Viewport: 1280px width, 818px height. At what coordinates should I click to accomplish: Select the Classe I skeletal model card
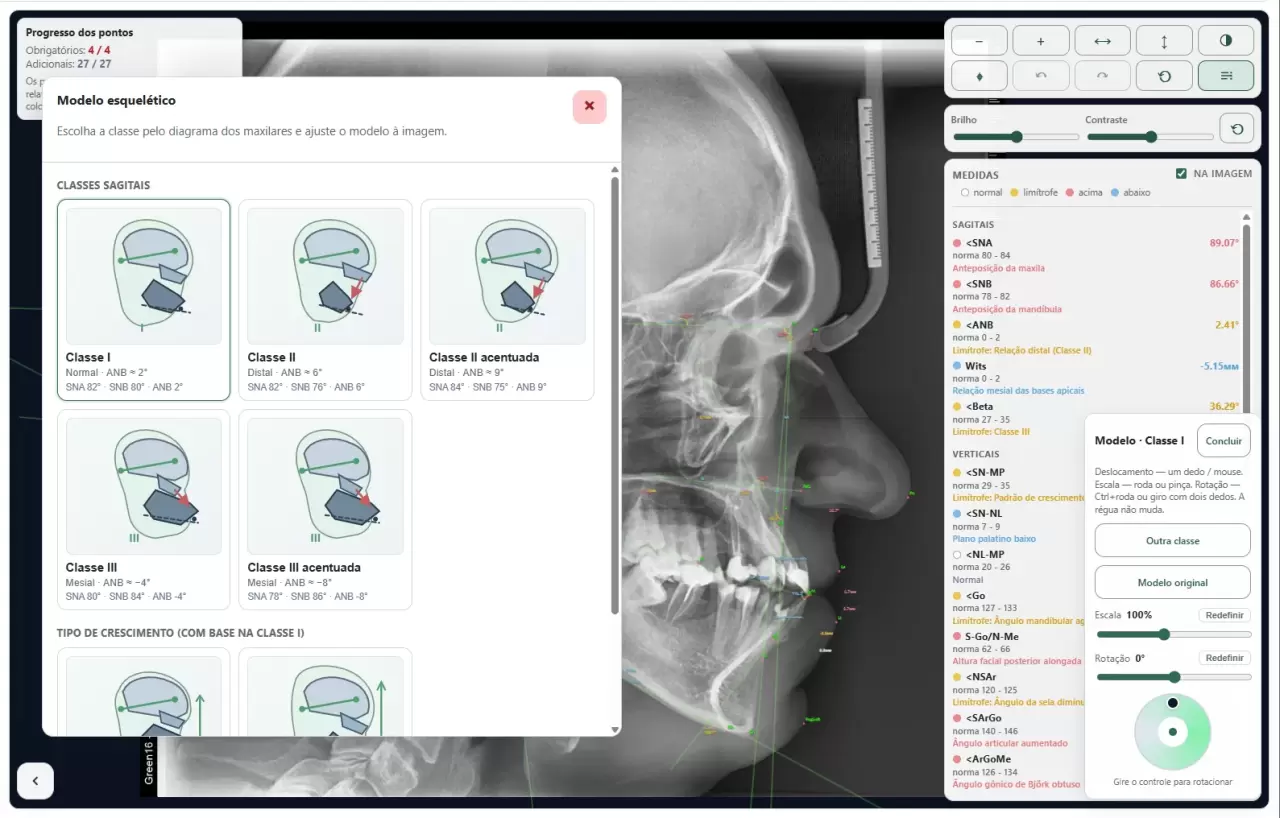(x=144, y=300)
